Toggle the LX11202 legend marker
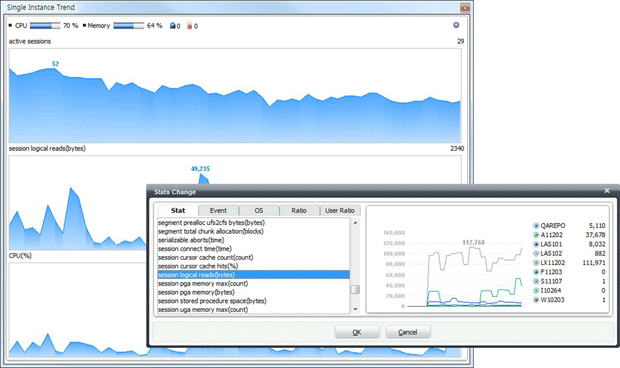This screenshot has width=620, height=368. tap(536, 262)
